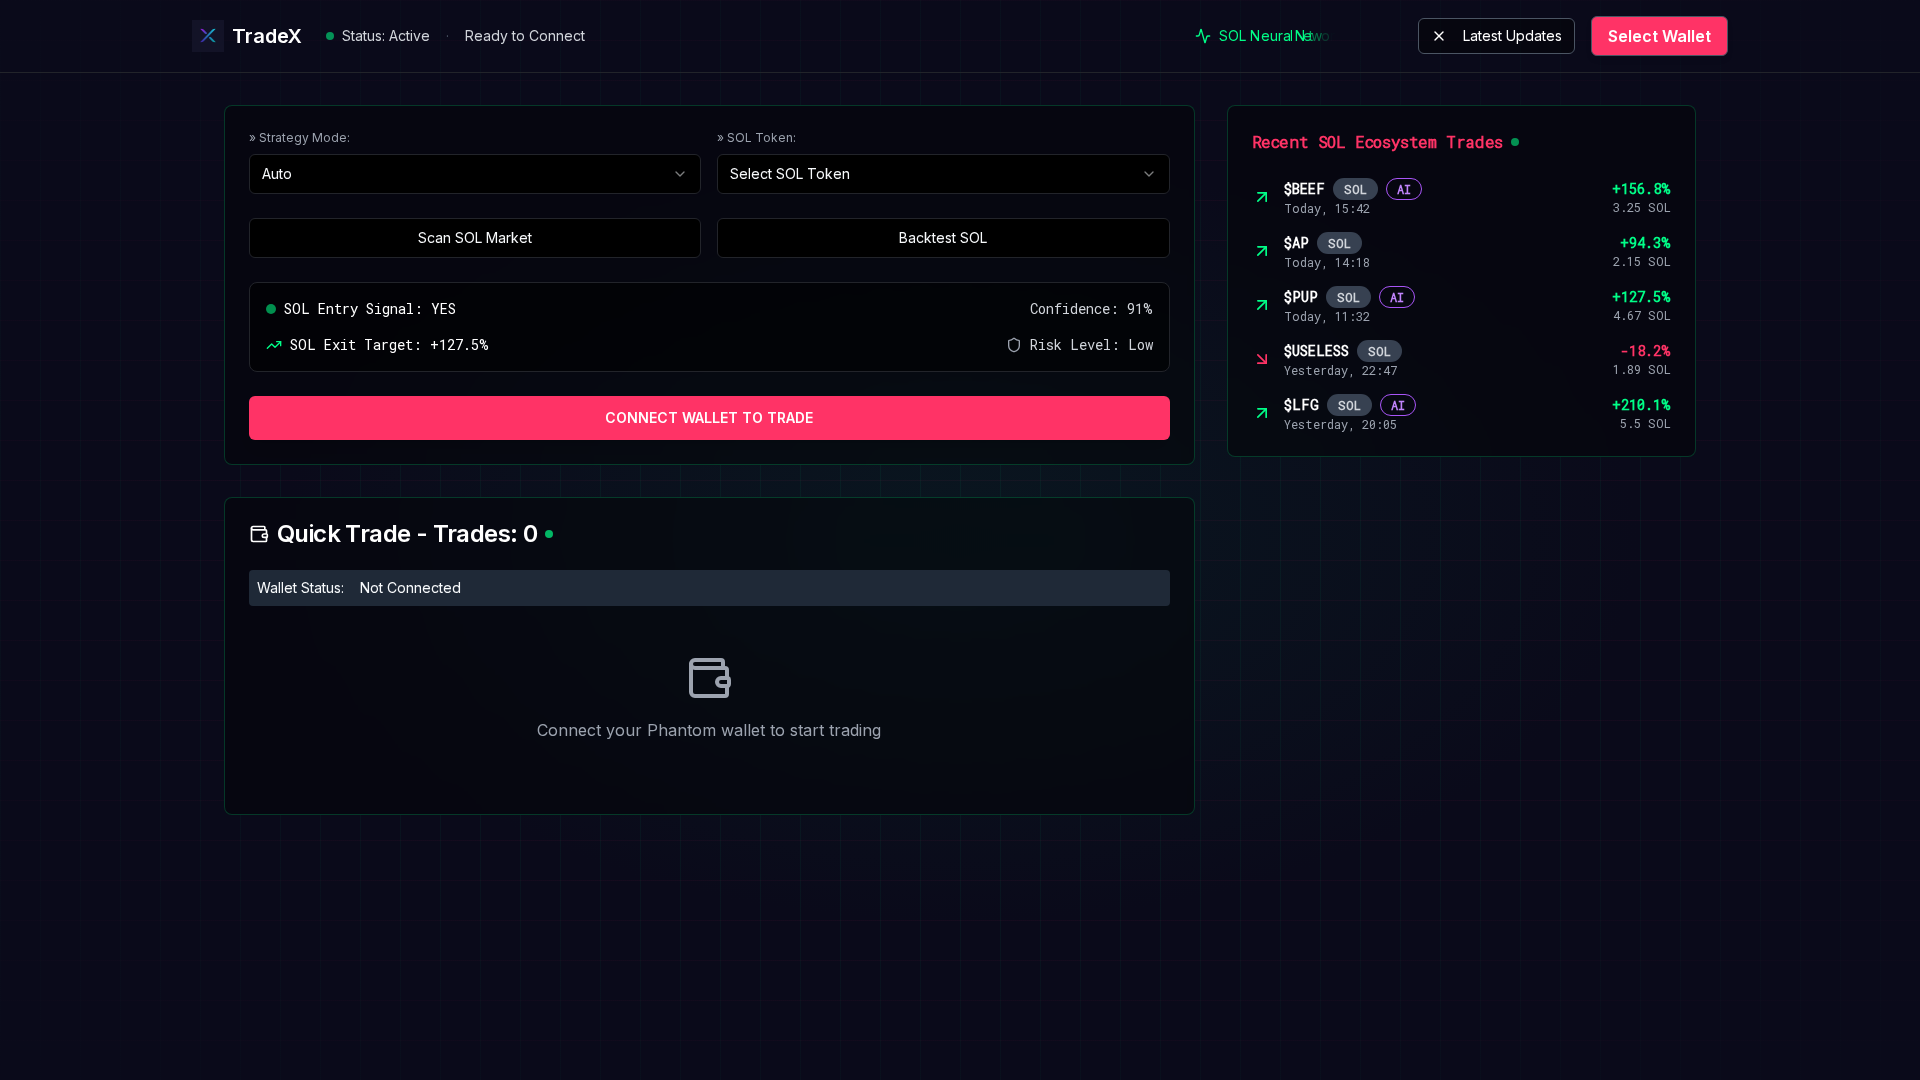
Task: Click the SOL badge on $LFG row
Action: click(x=1349, y=405)
